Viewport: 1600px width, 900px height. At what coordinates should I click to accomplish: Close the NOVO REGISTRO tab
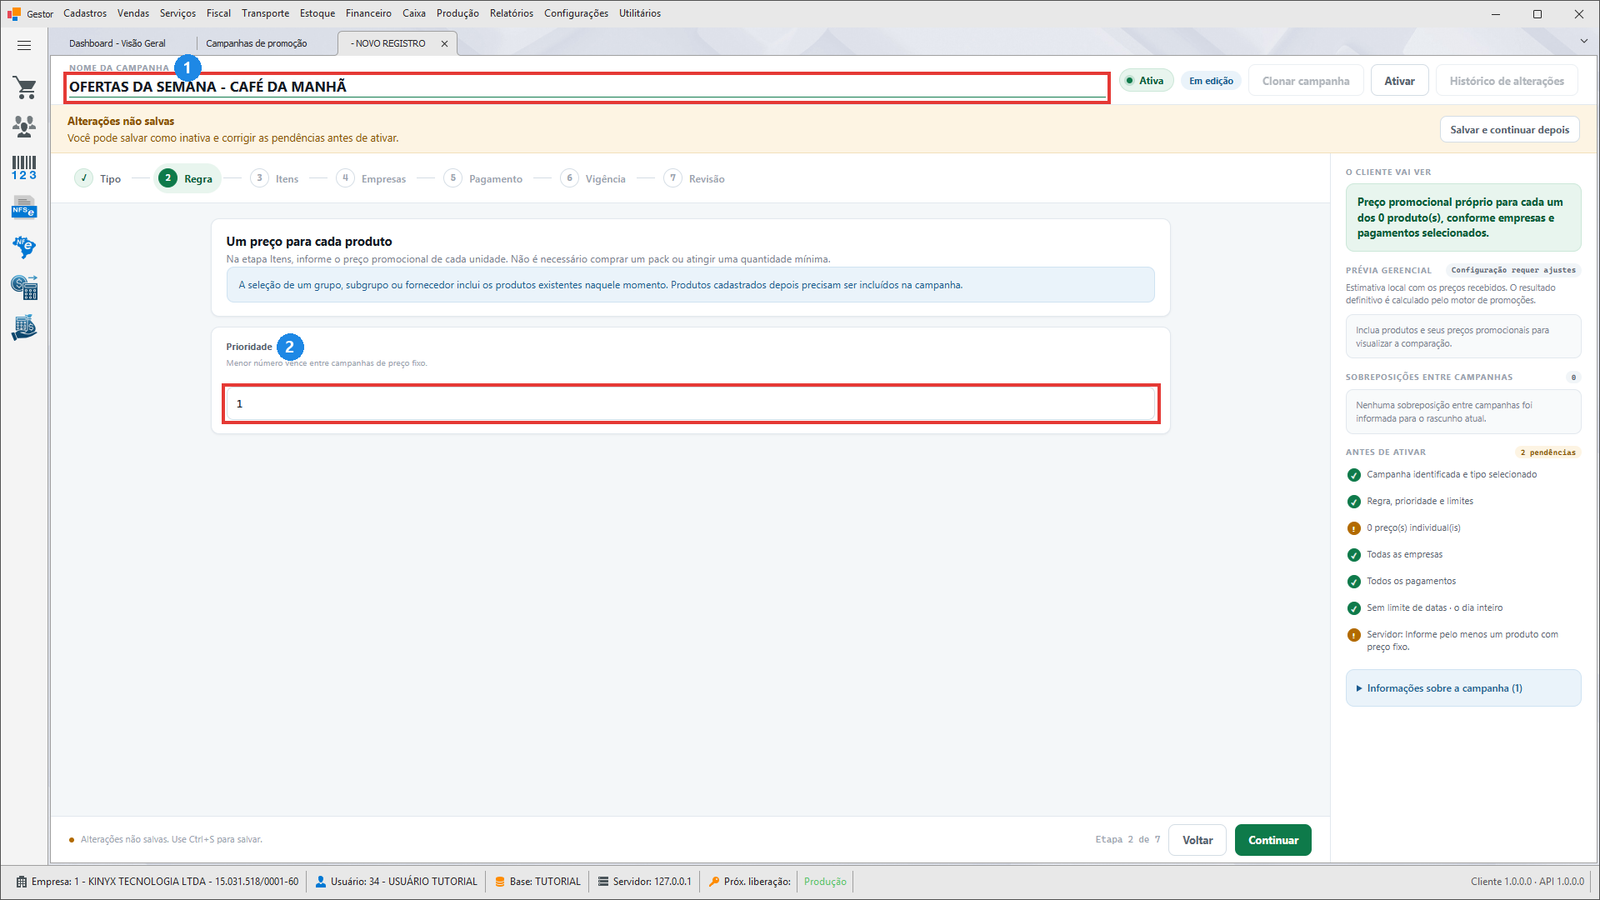click(444, 43)
